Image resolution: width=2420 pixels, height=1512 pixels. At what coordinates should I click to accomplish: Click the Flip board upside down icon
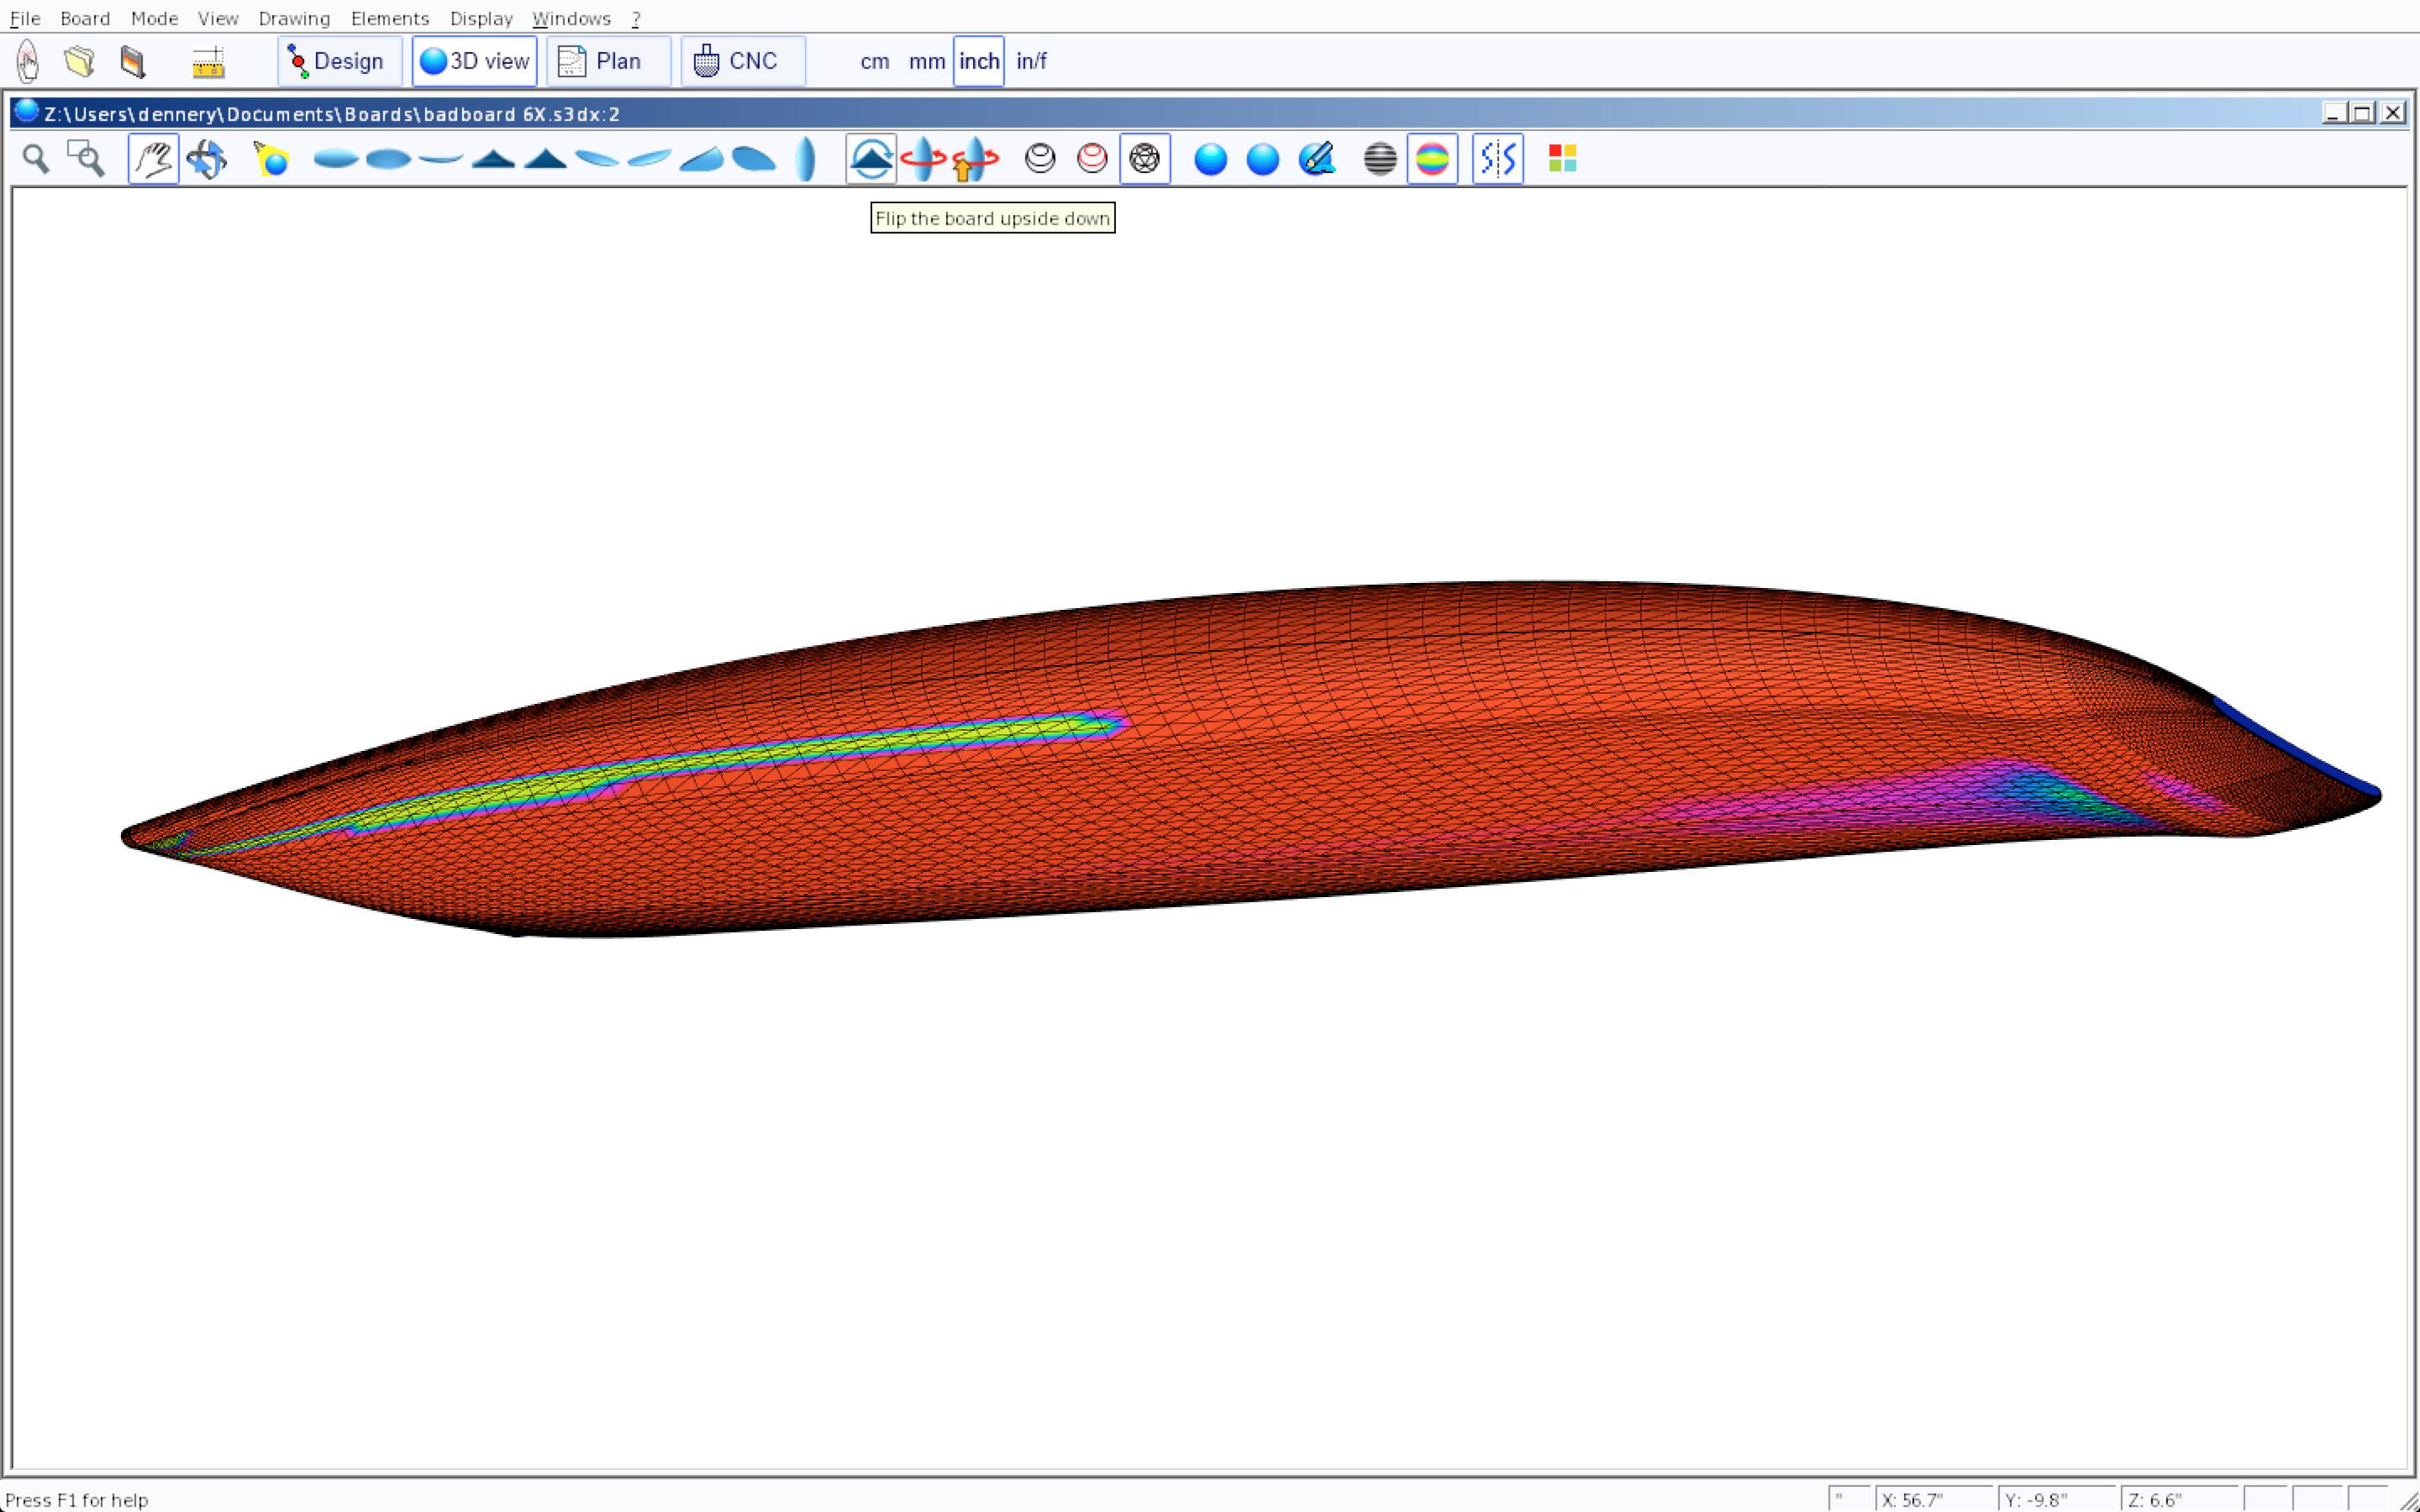pos(870,159)
